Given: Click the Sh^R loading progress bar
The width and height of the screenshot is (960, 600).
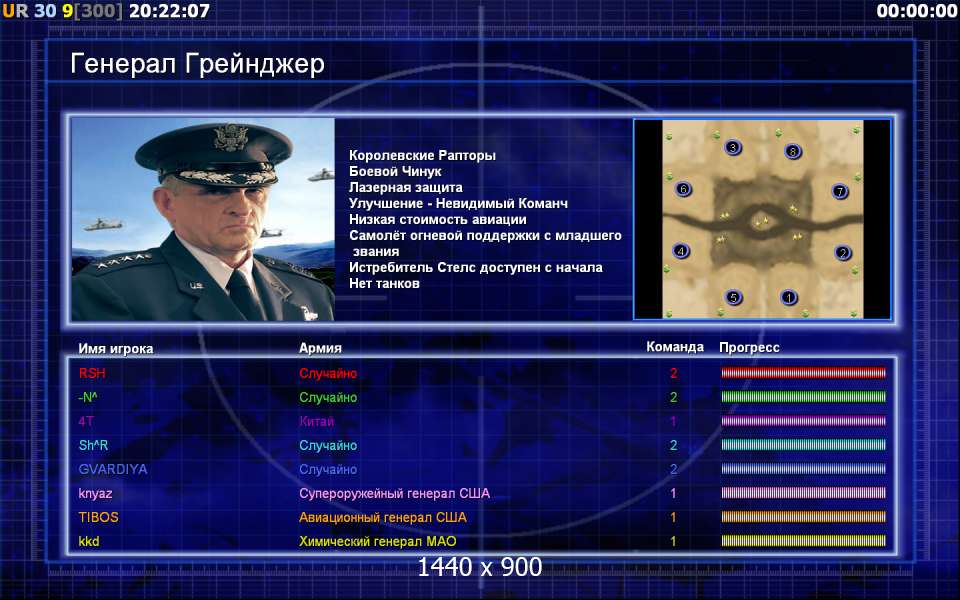Looking at the screenshot, I should [x=803, y=445].
